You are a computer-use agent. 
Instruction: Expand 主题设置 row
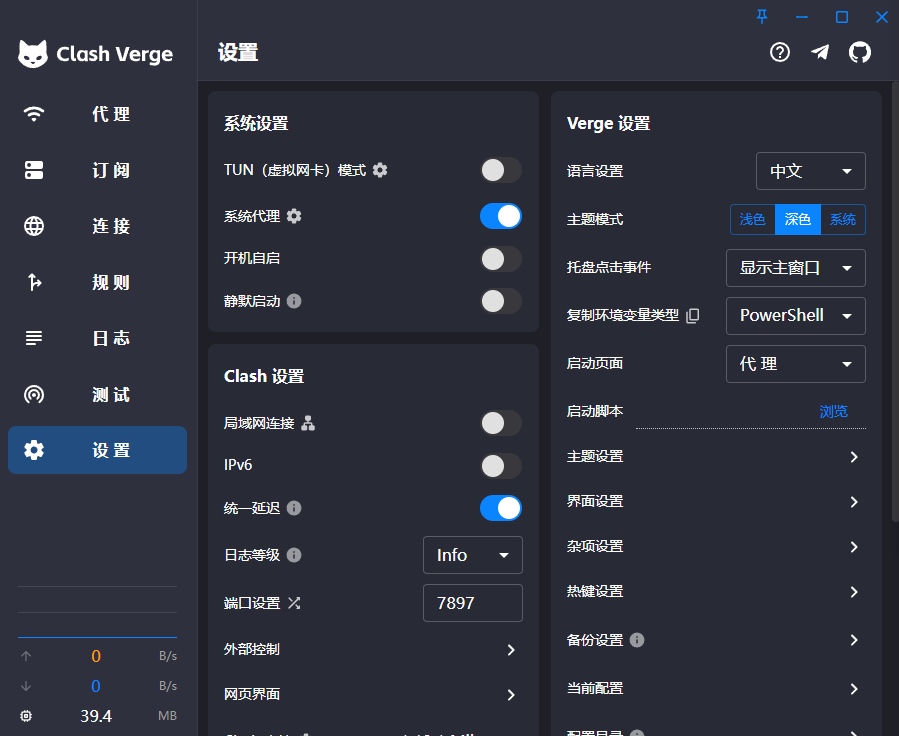click(716, 457)
